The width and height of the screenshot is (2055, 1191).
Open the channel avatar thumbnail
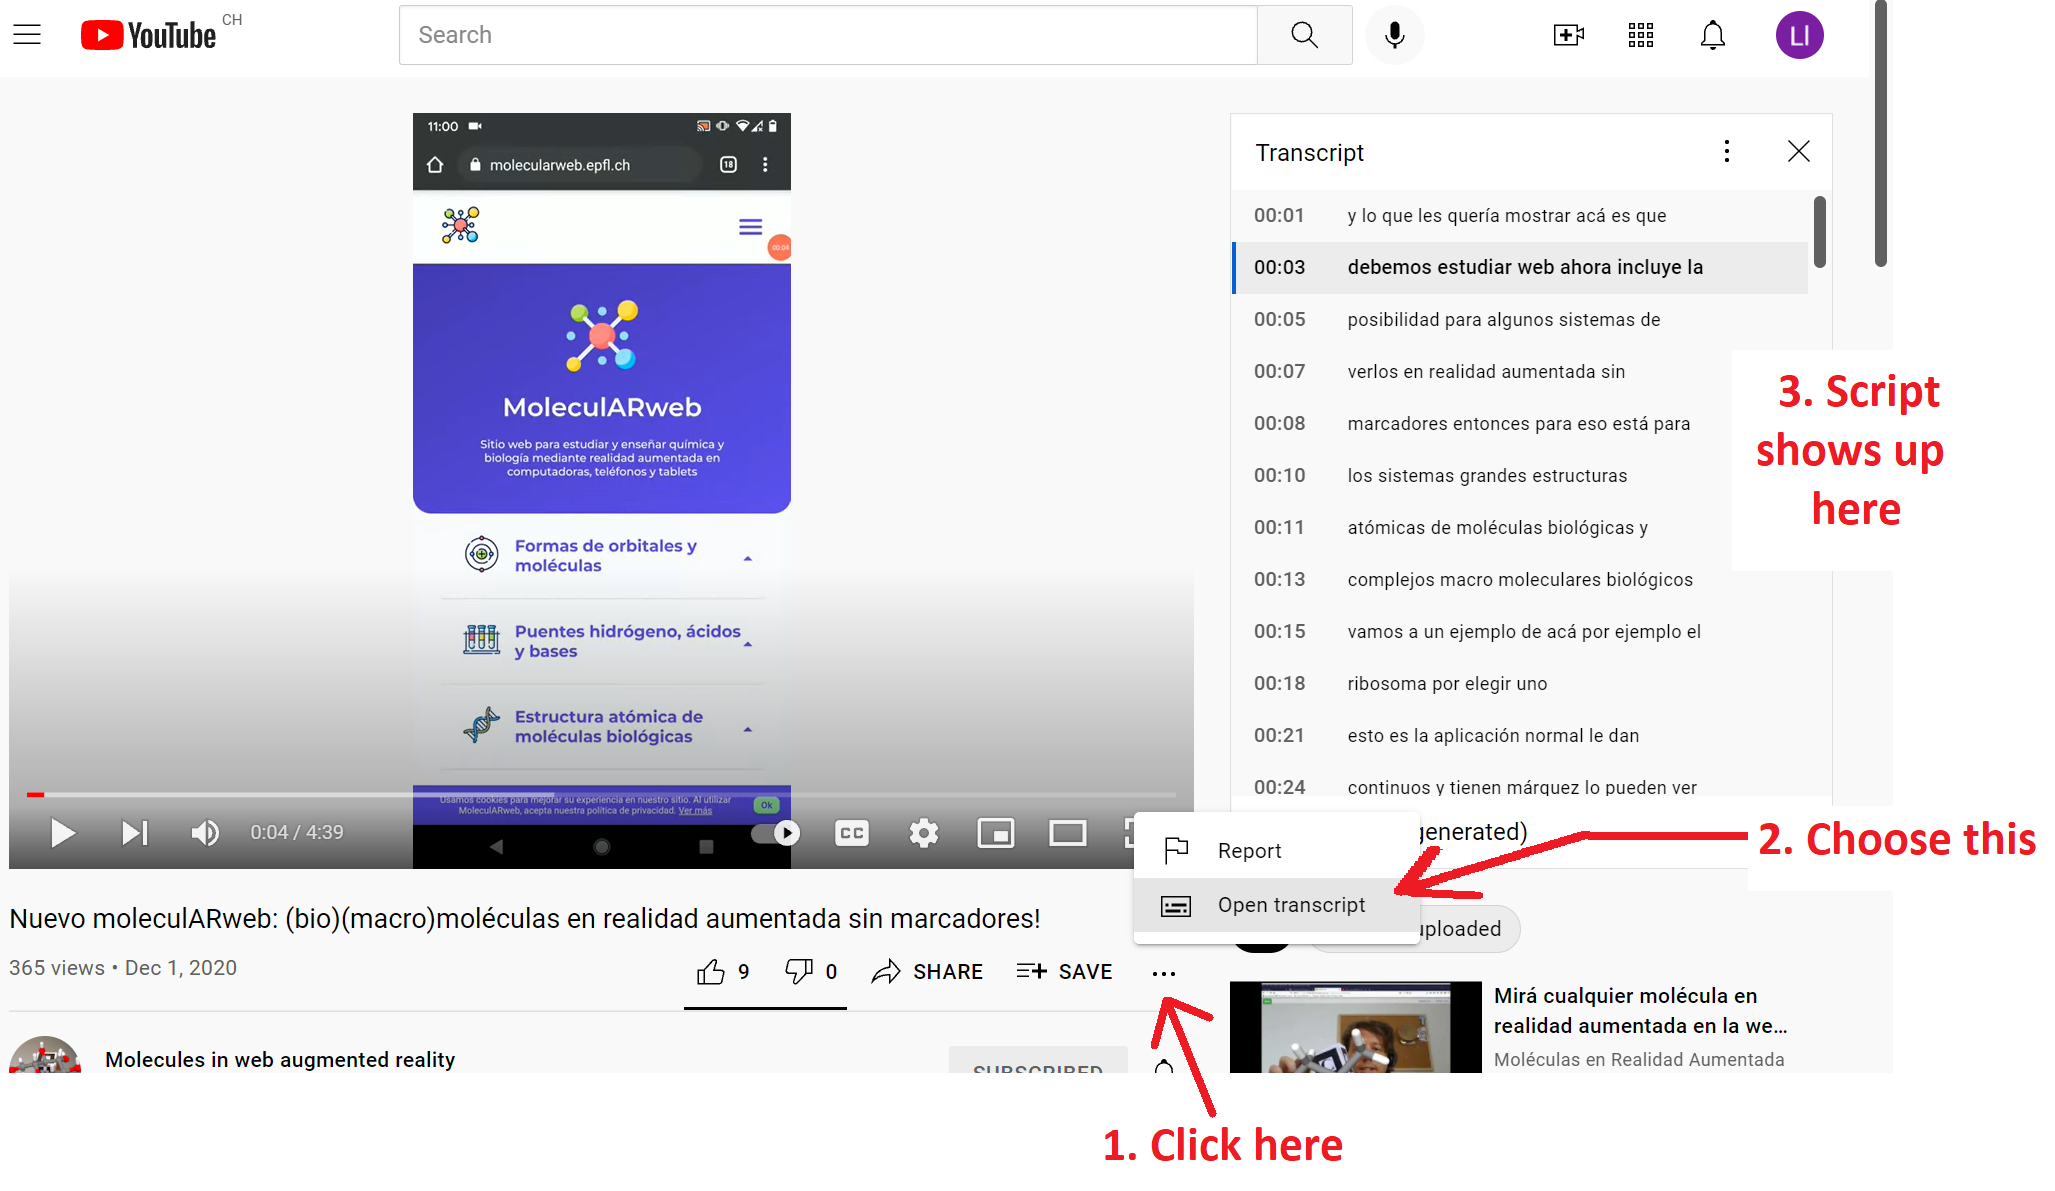click(x=45, y=1054)
